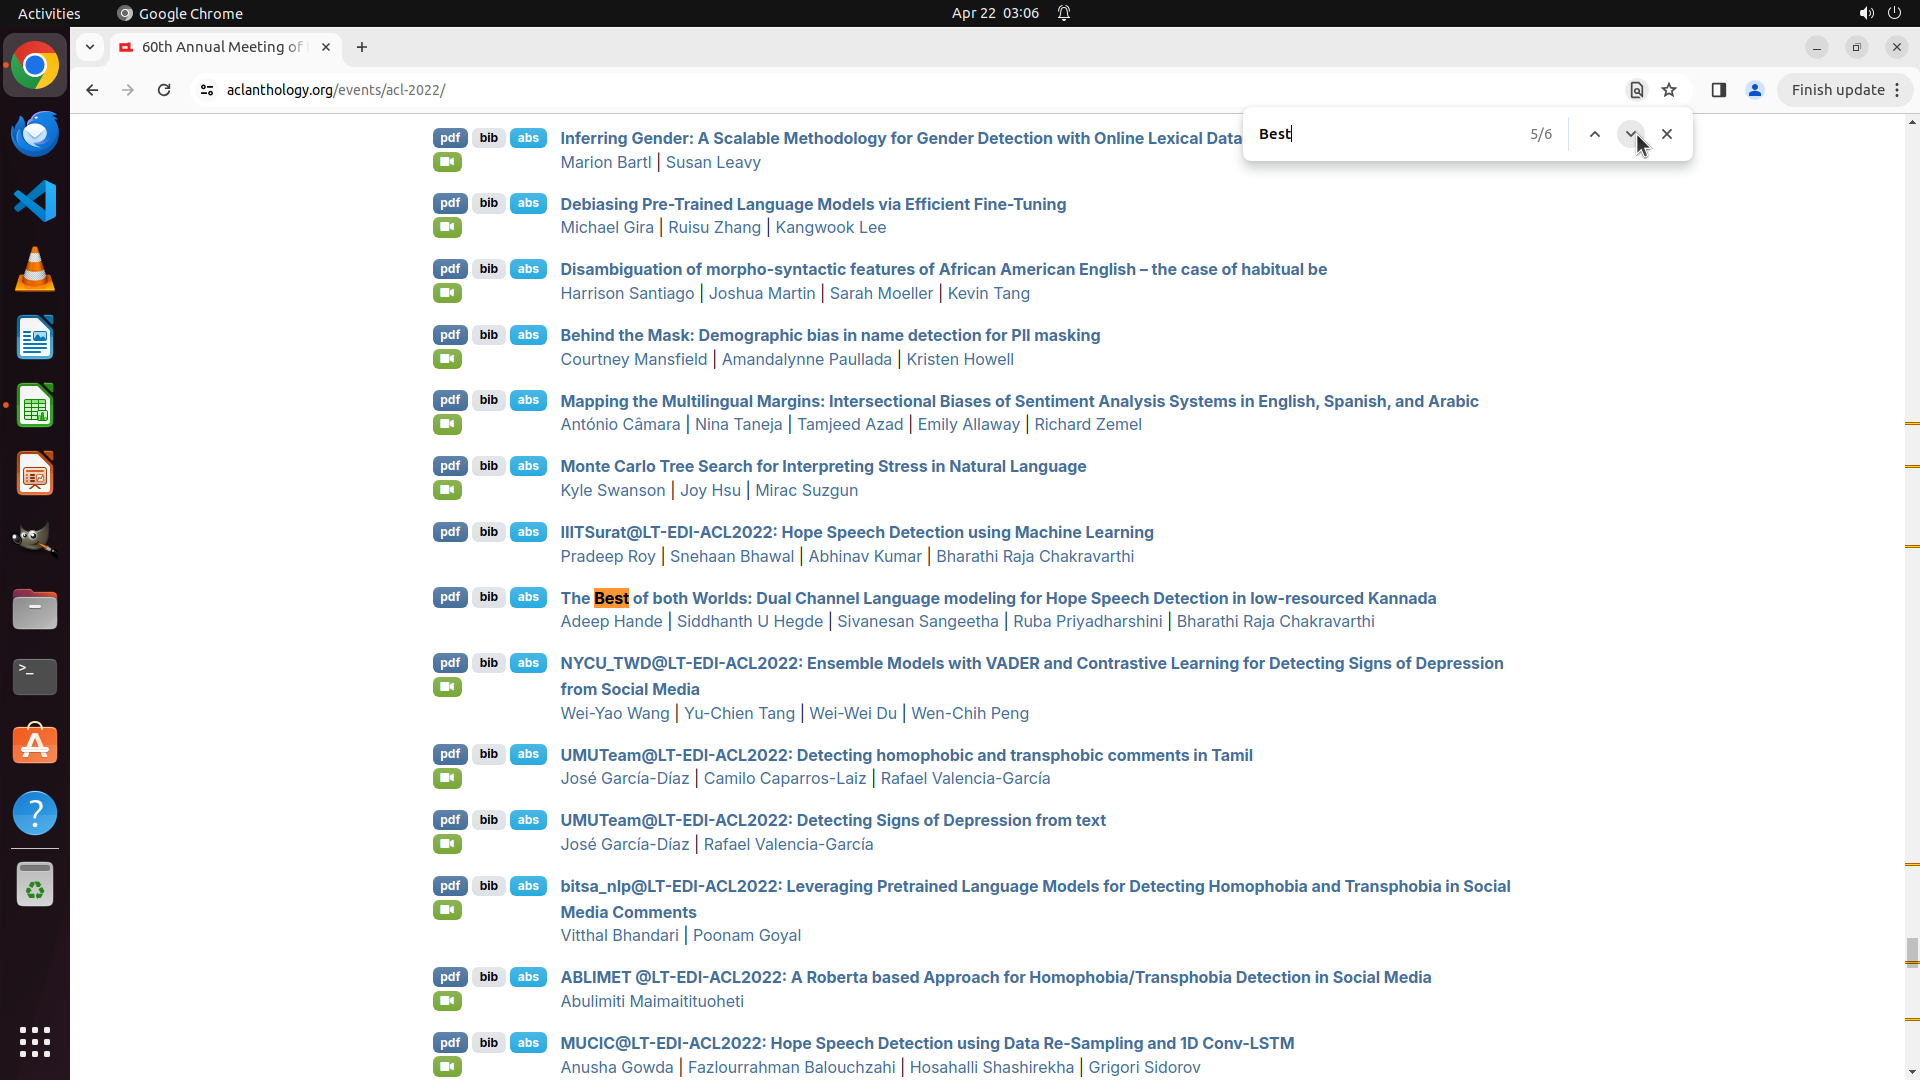
Task: Open Google Lens search icon in address bar
Action: [1636, 90]
